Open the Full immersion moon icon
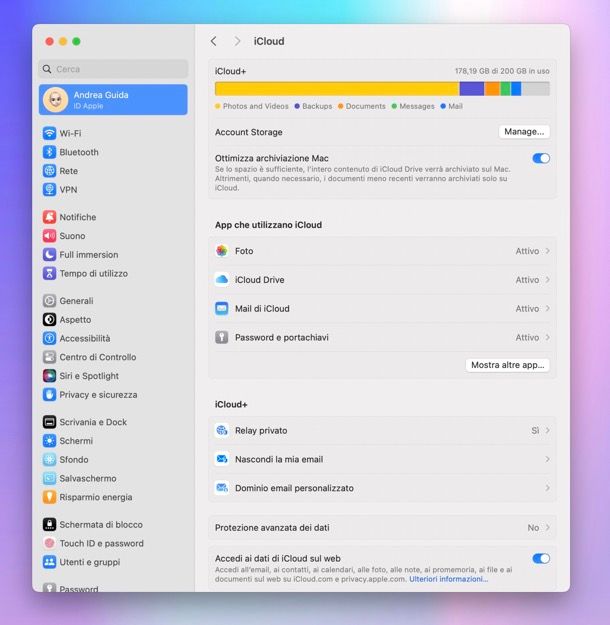The image size is (610, 625). pyautogui.click(x=49, y=254)
